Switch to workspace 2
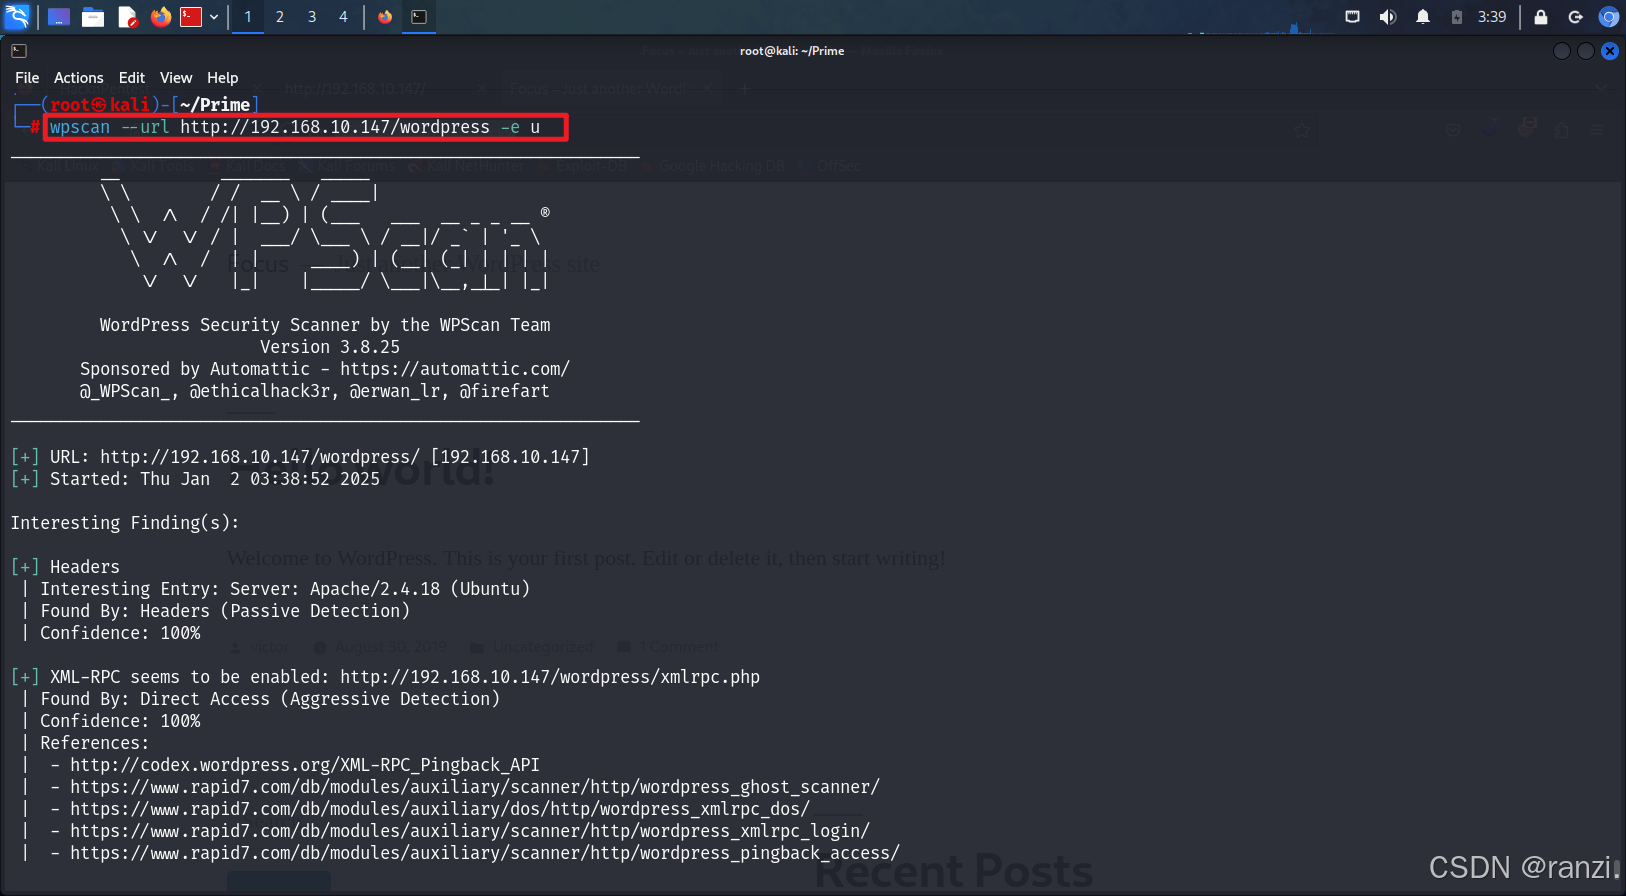The width and height of the screenshot is (1626, 896). coord(280,17)
